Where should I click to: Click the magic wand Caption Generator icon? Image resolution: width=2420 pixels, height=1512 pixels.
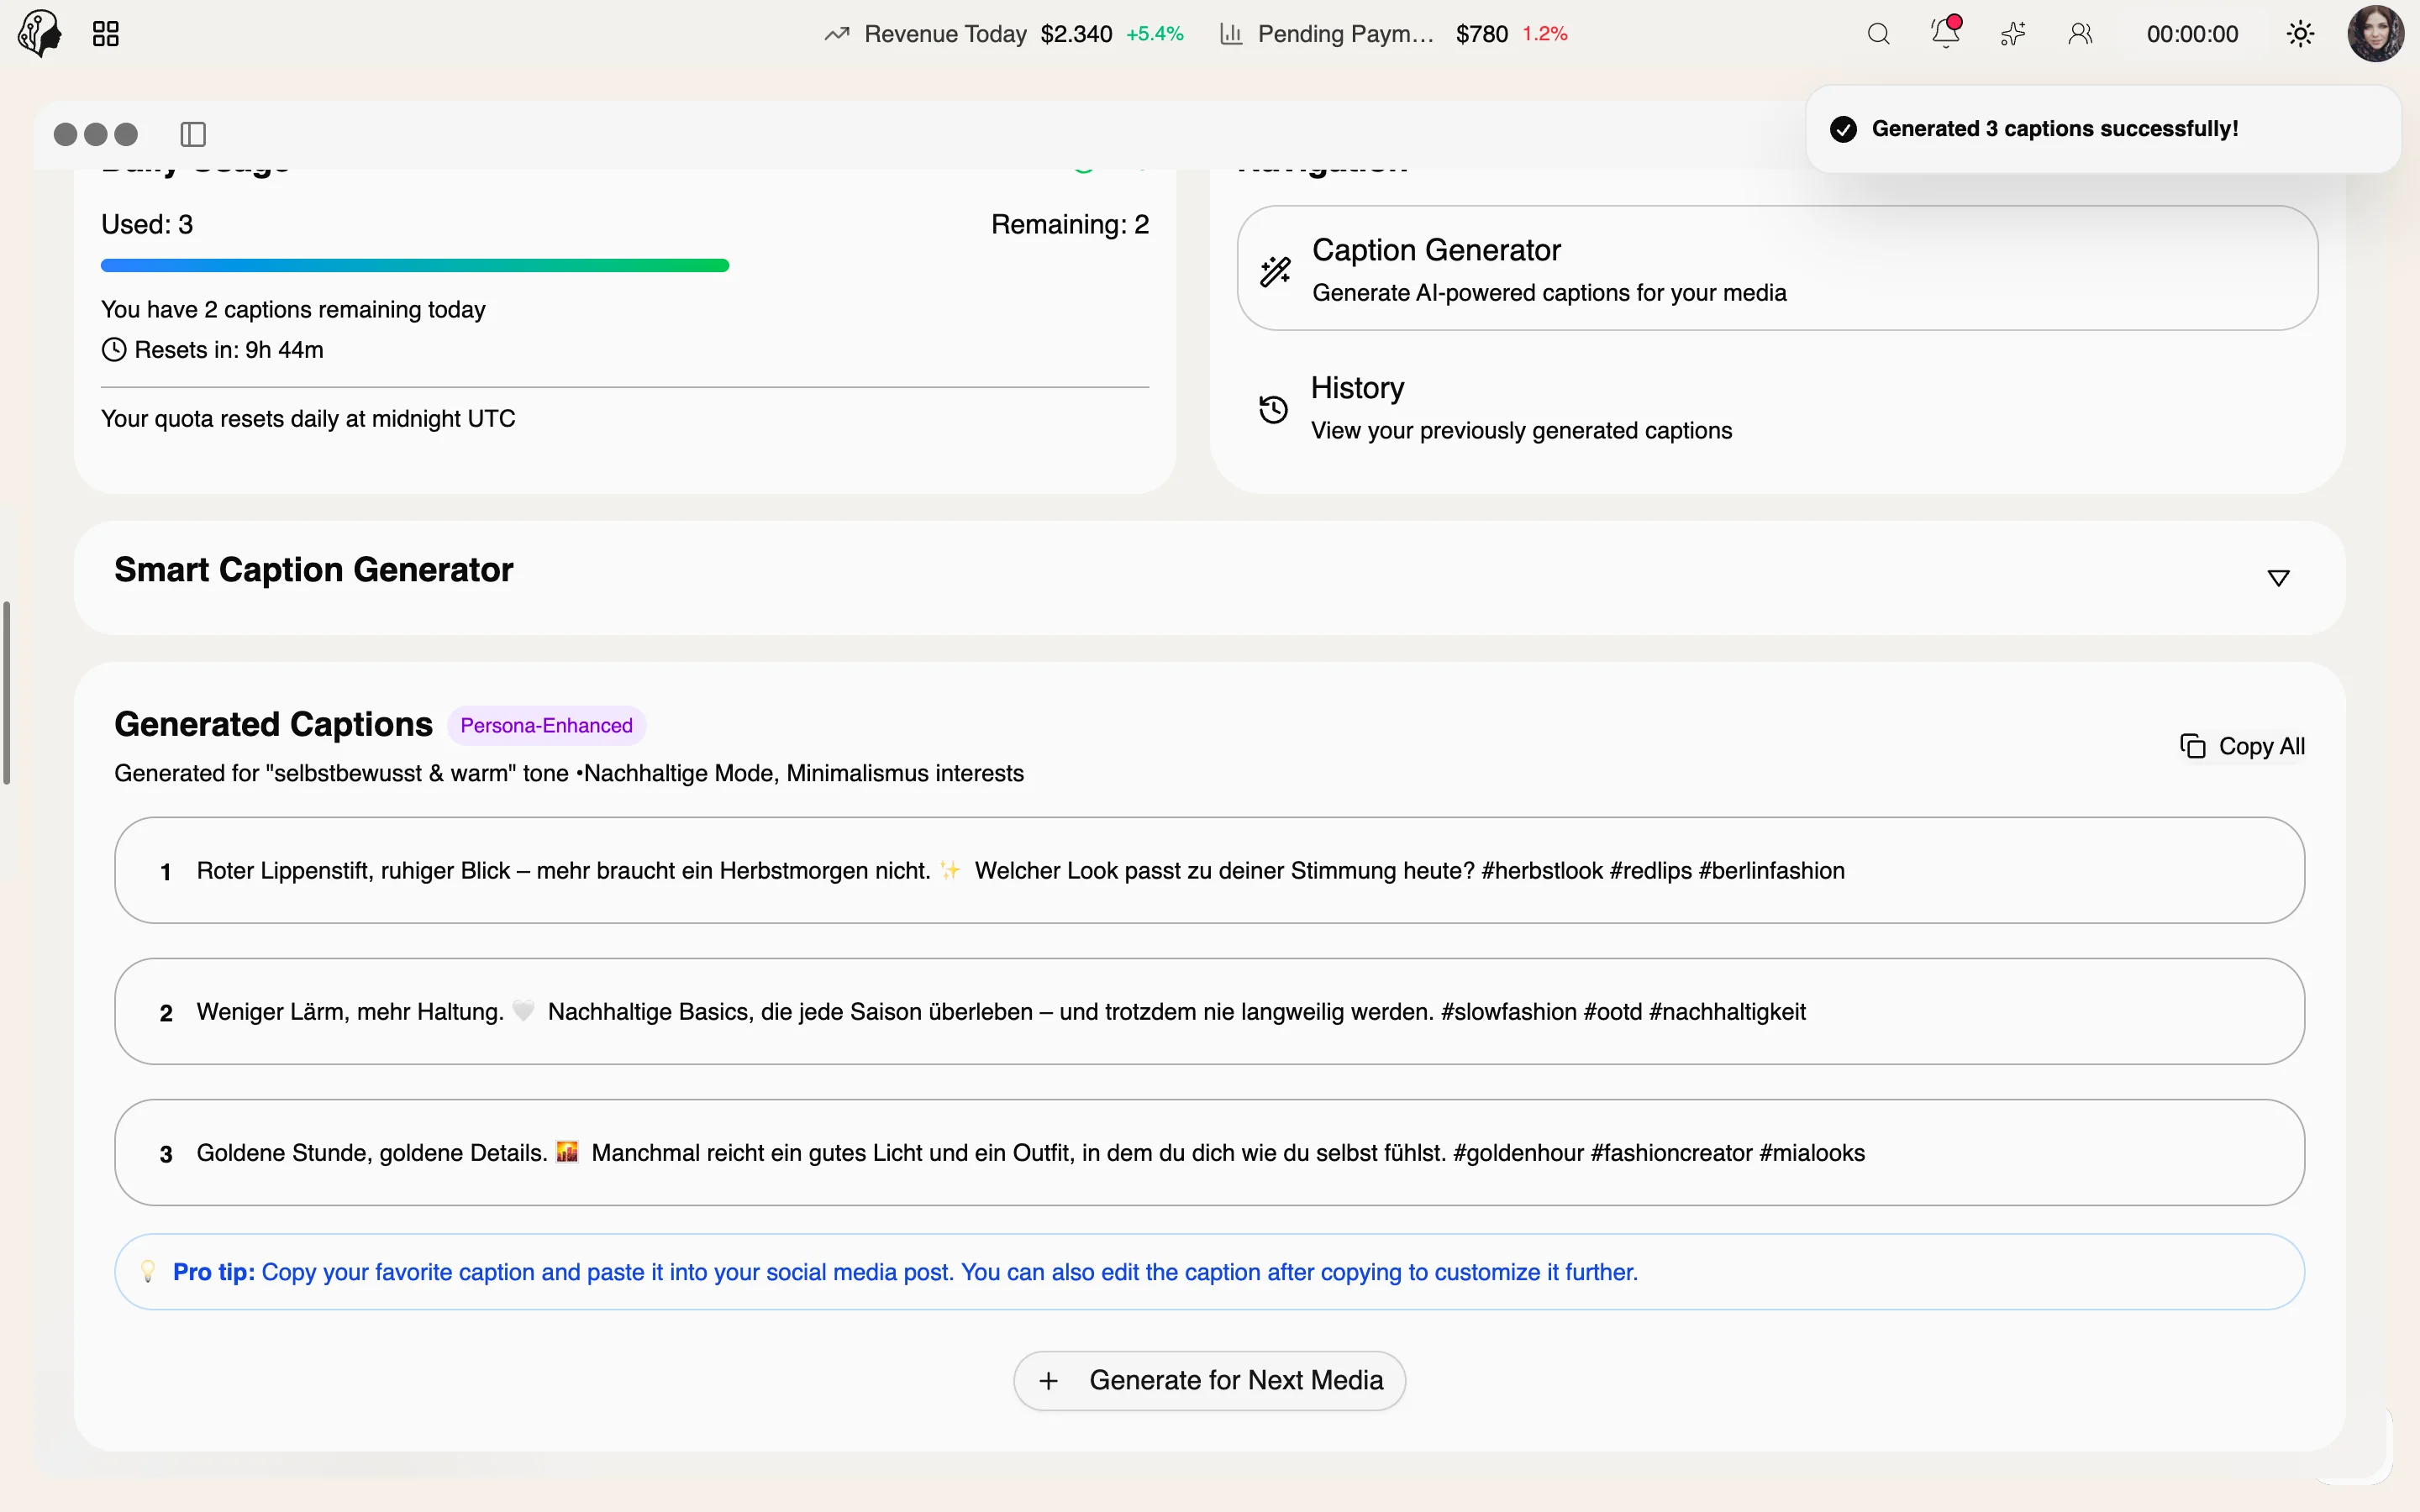tap(1275, 271)
